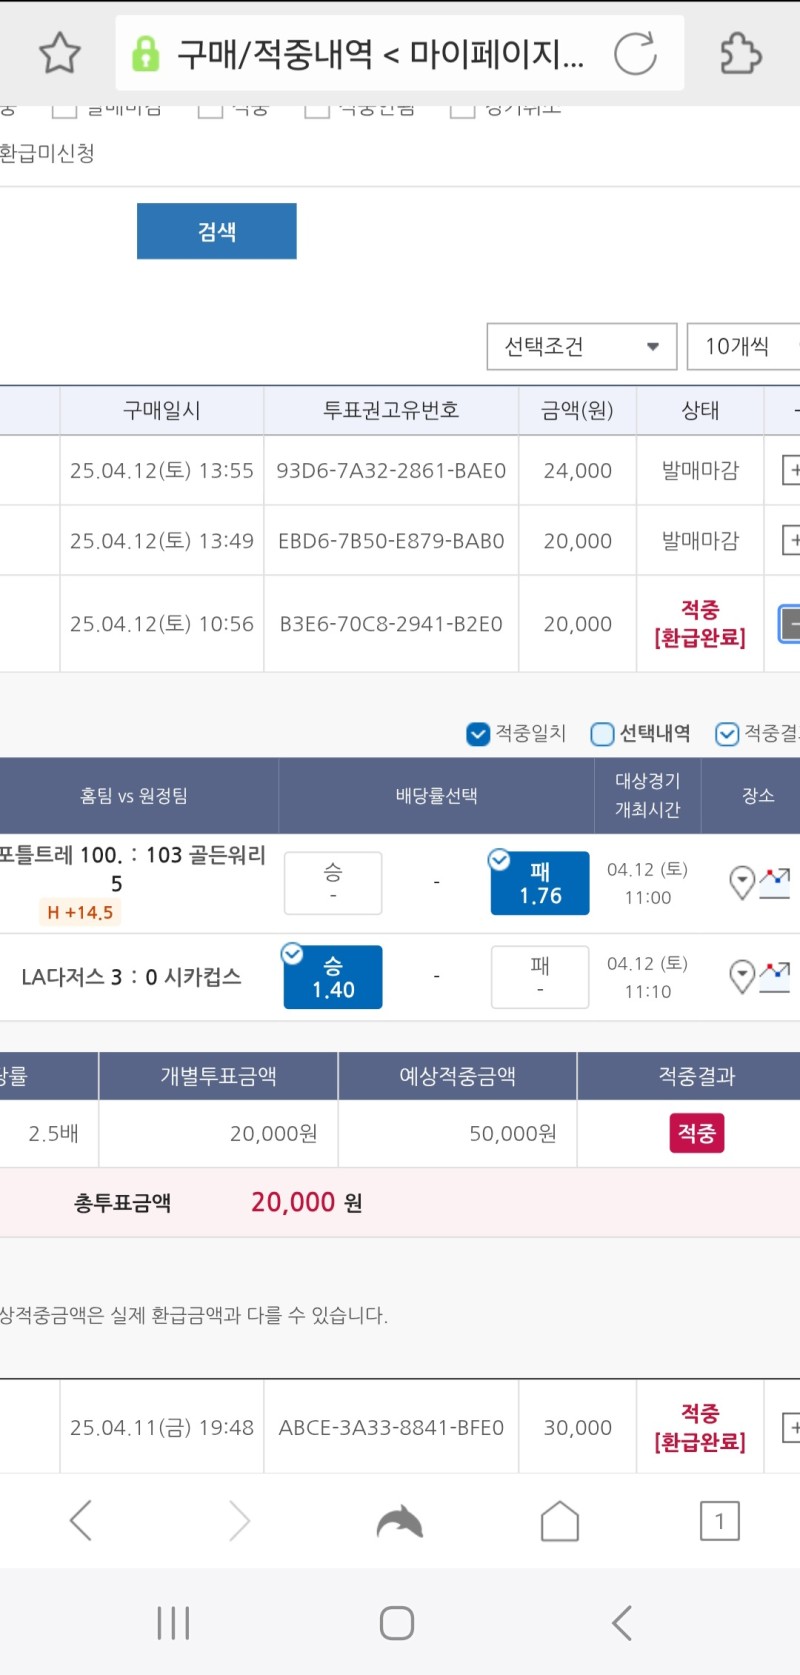Open the tab switcher showing 1 tab
This screenshot has width=800, height=1675.
[719, 1521]
